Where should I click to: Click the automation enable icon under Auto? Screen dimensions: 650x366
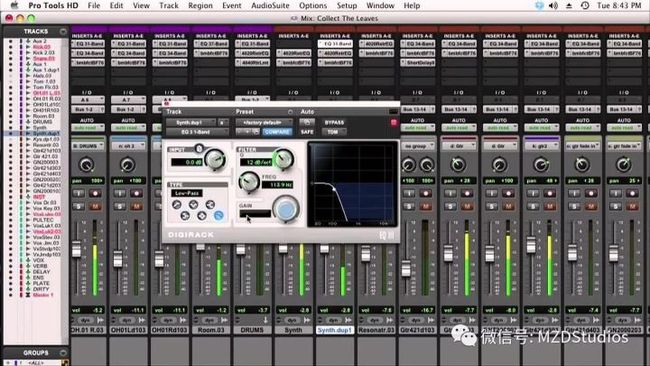[307, 122]
